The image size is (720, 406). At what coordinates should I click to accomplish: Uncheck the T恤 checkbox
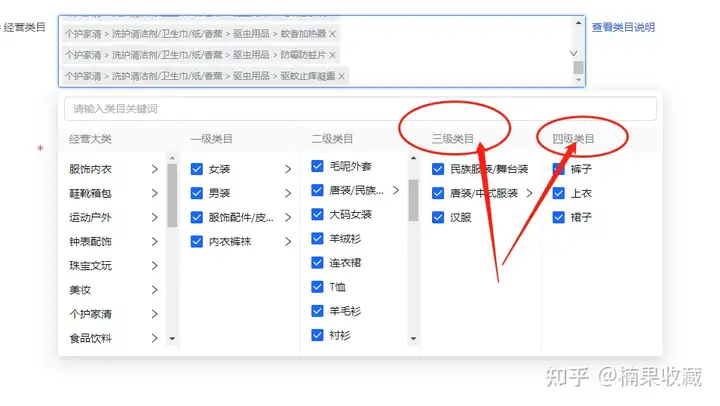coord(317,287)
